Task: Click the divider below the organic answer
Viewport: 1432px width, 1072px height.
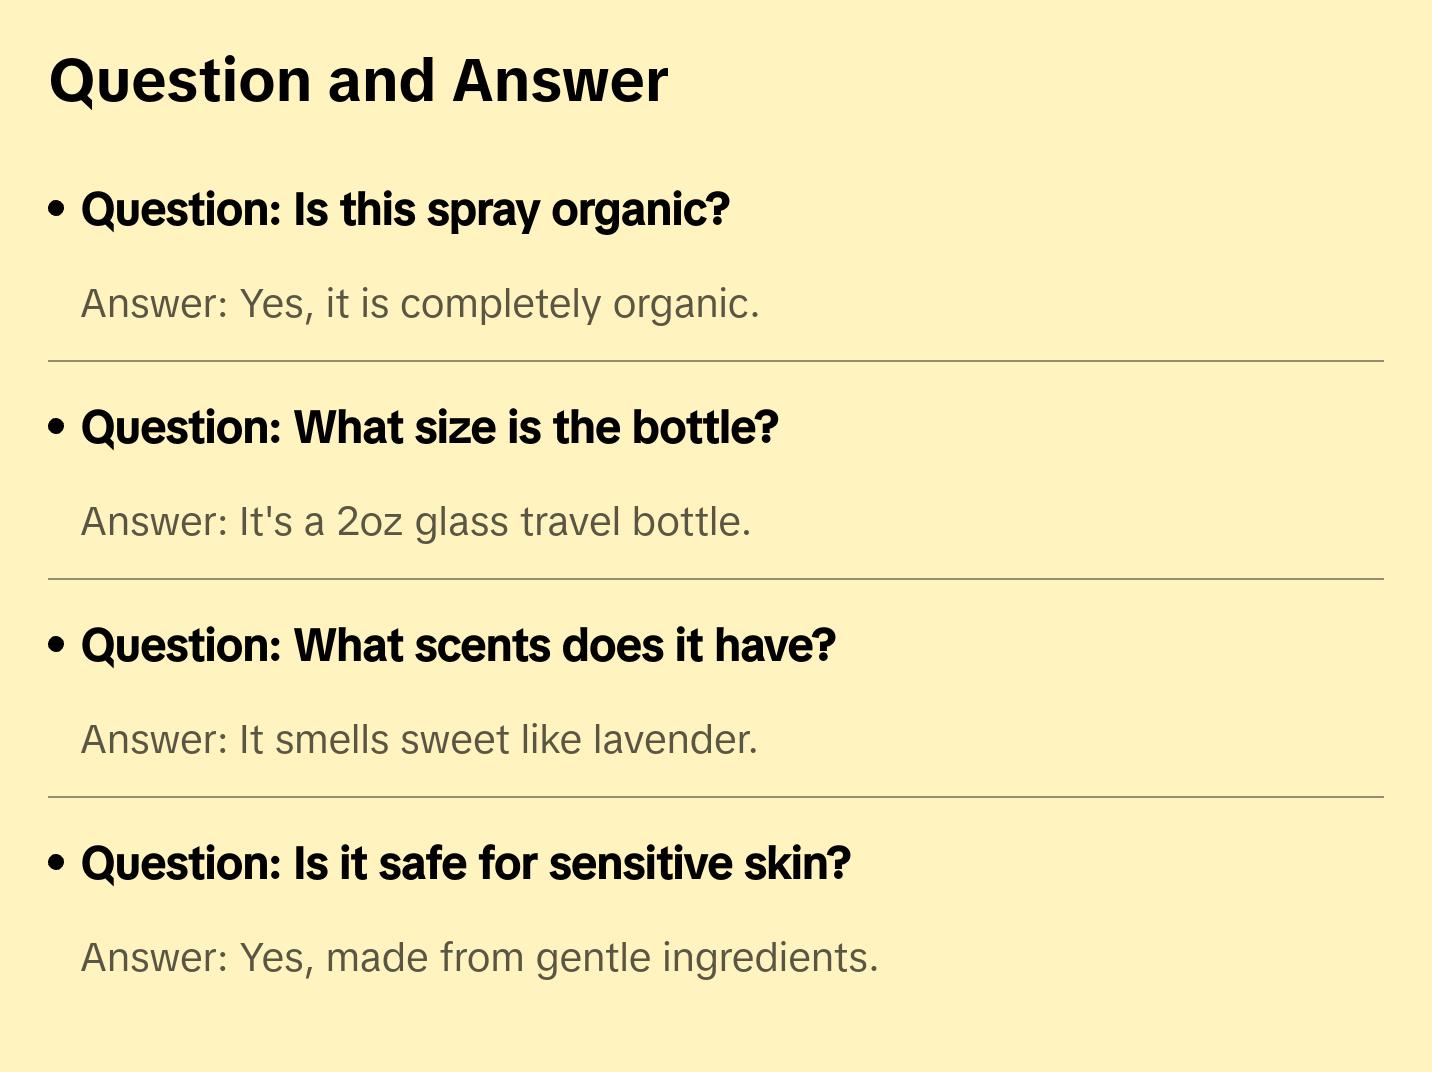Action: (x=716, y=361)
